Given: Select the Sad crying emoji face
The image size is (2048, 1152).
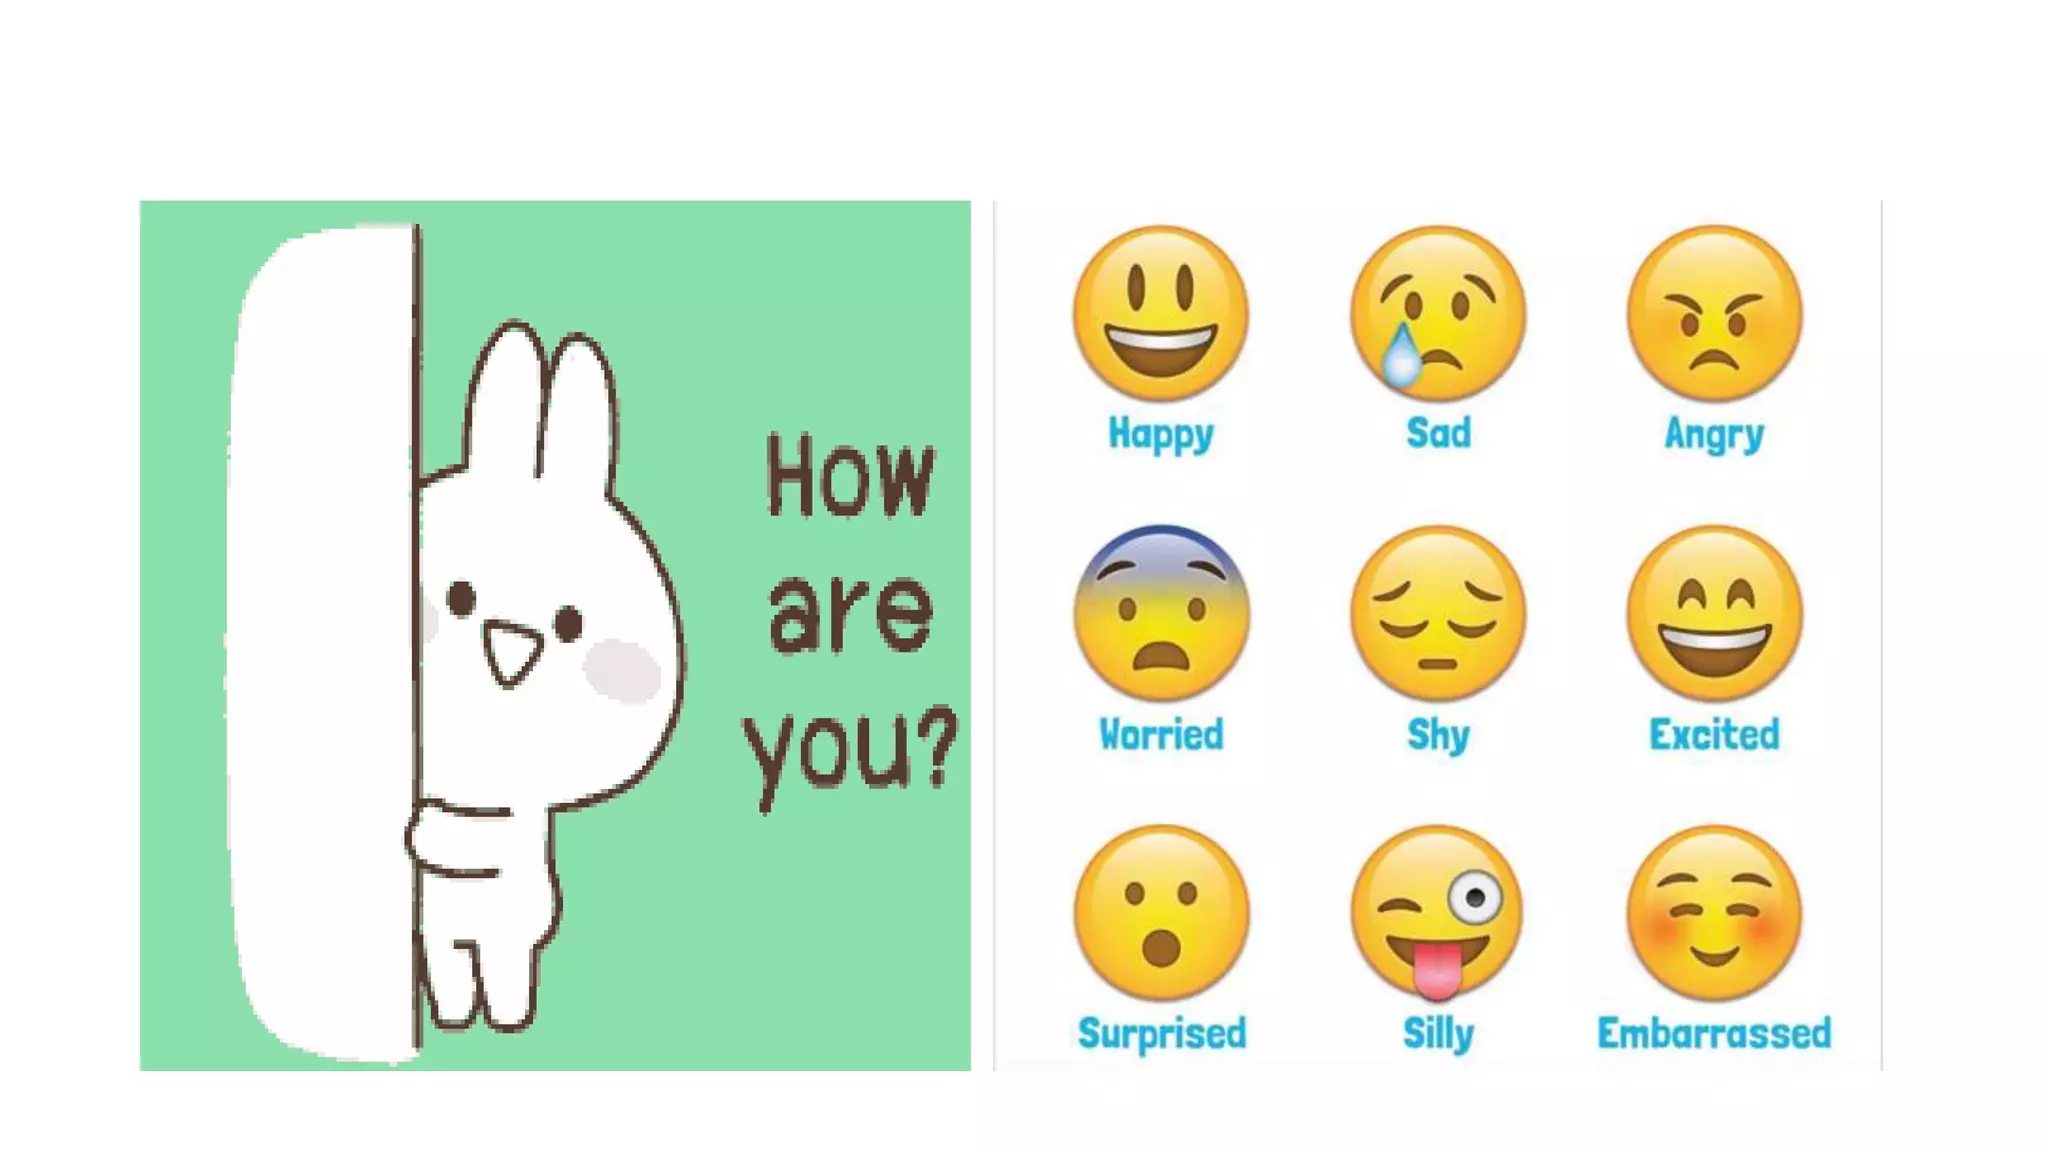Looking at the screenshot, I should (x=1438, y=313).
